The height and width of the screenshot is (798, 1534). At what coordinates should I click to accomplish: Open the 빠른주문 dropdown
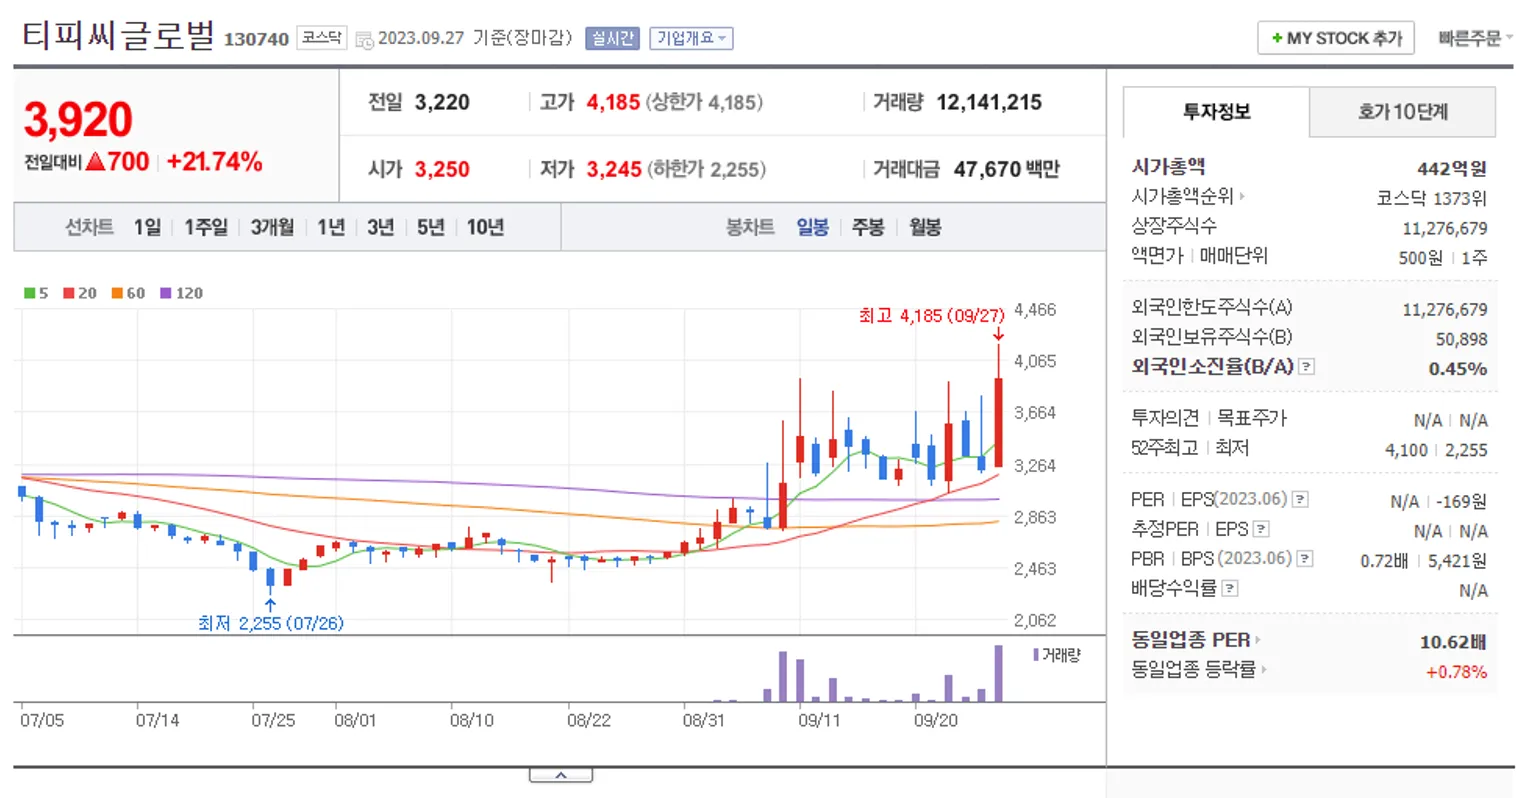(1475, 38)
